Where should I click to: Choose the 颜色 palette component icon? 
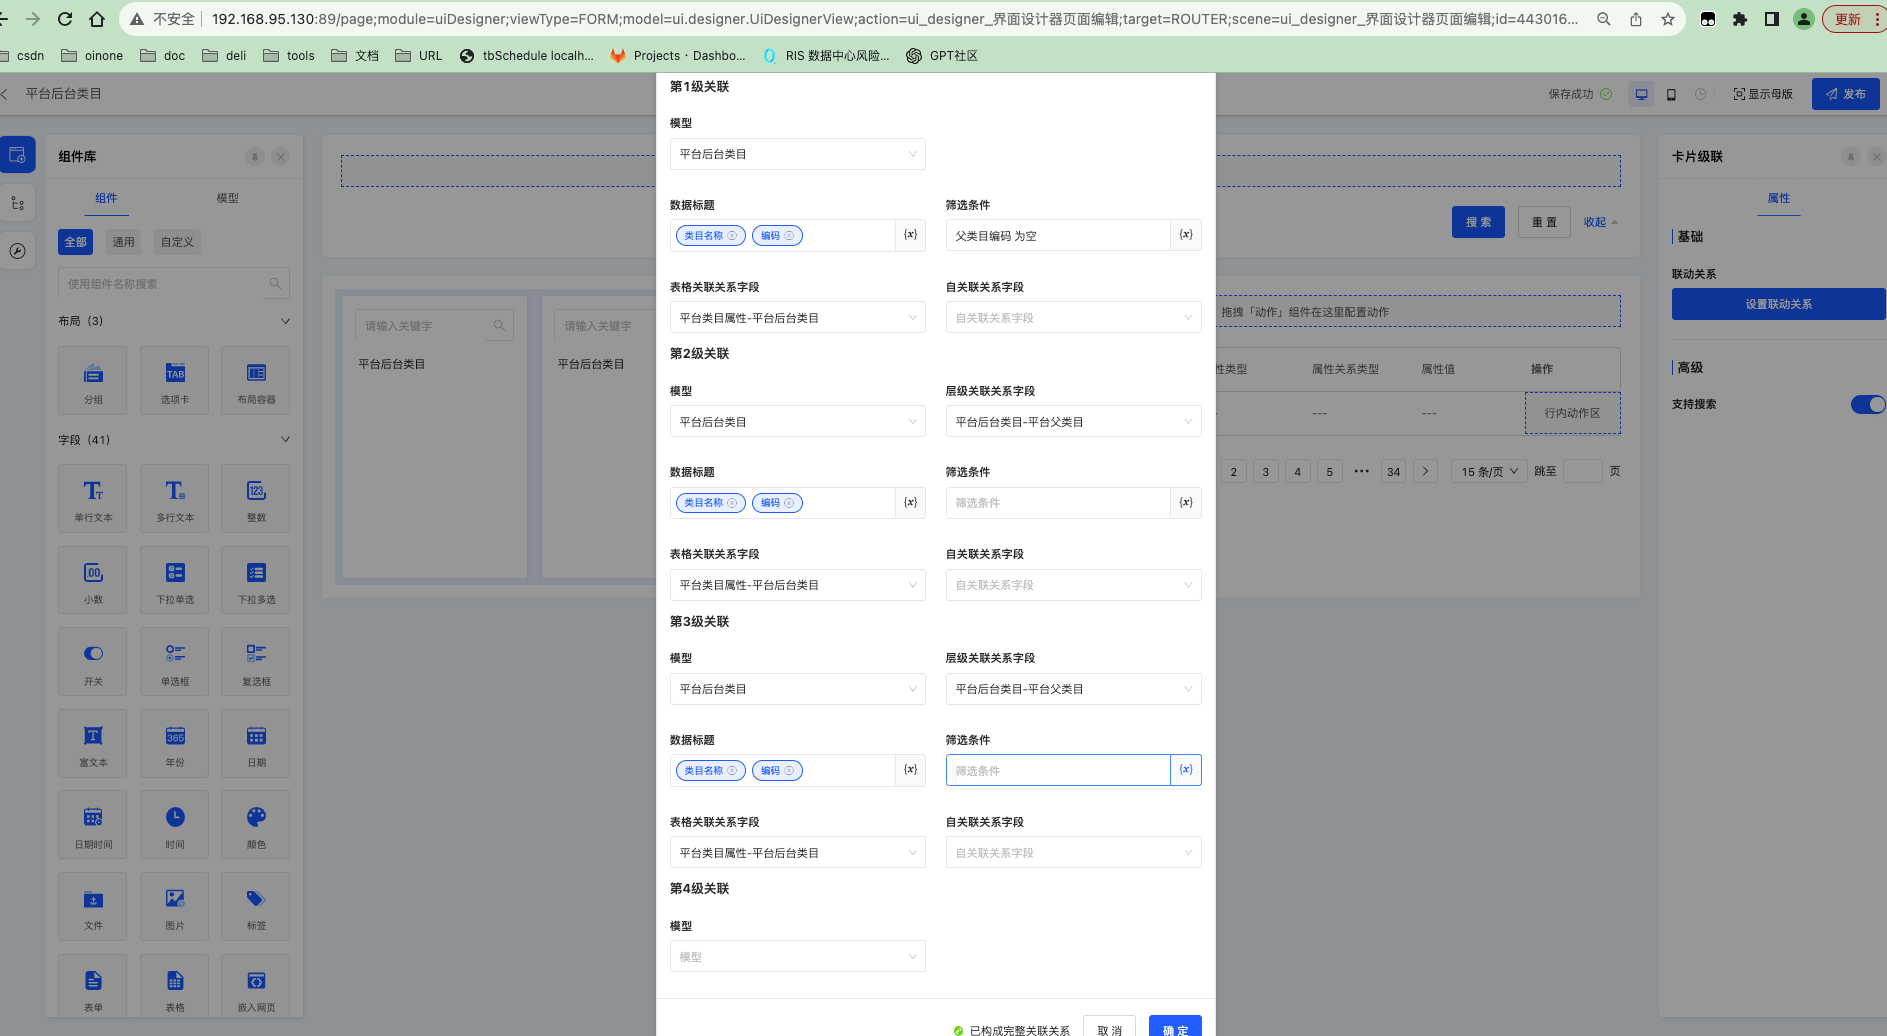(x=256, y=825)
